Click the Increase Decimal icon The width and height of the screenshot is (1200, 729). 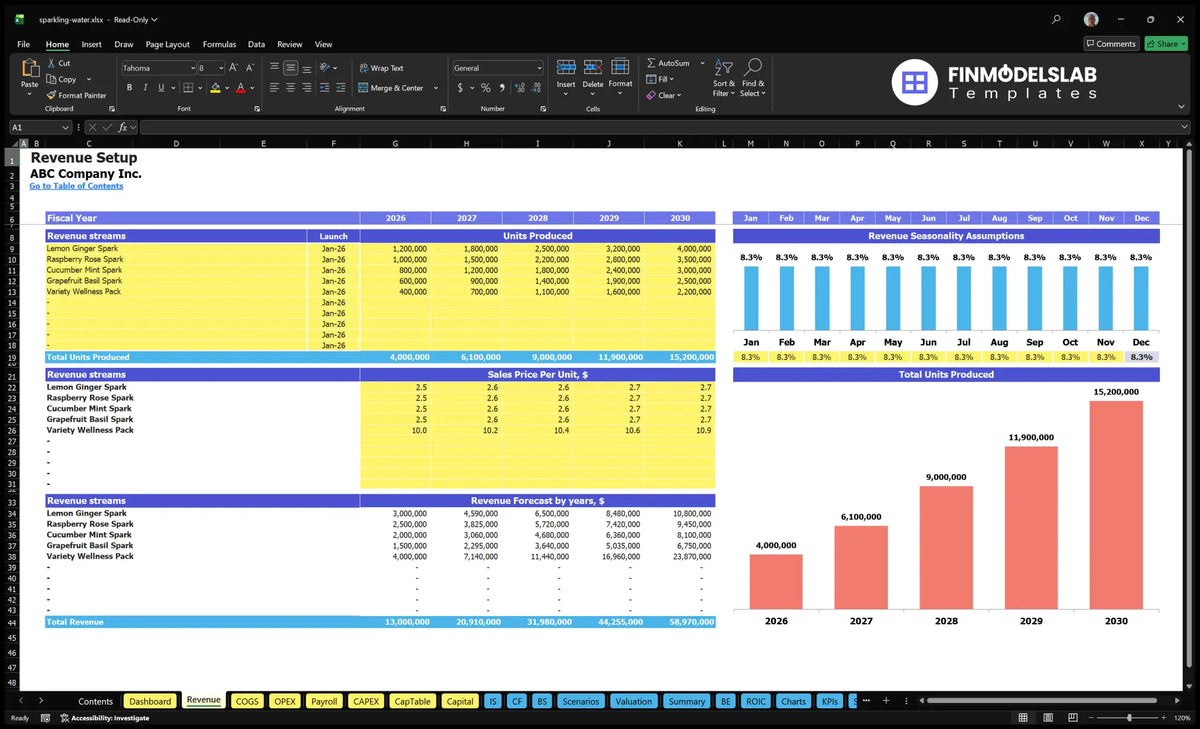(x=518, y=88)
